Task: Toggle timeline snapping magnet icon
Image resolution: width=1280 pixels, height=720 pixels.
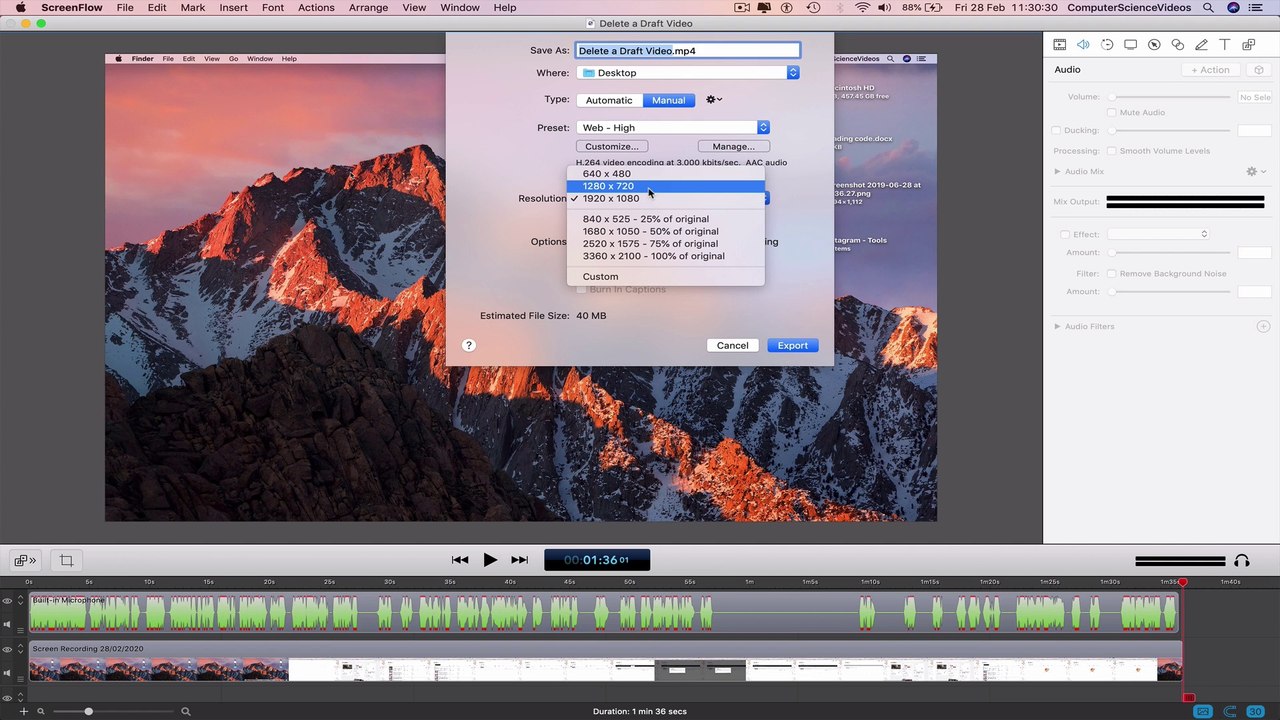Action: (1229, 711)
